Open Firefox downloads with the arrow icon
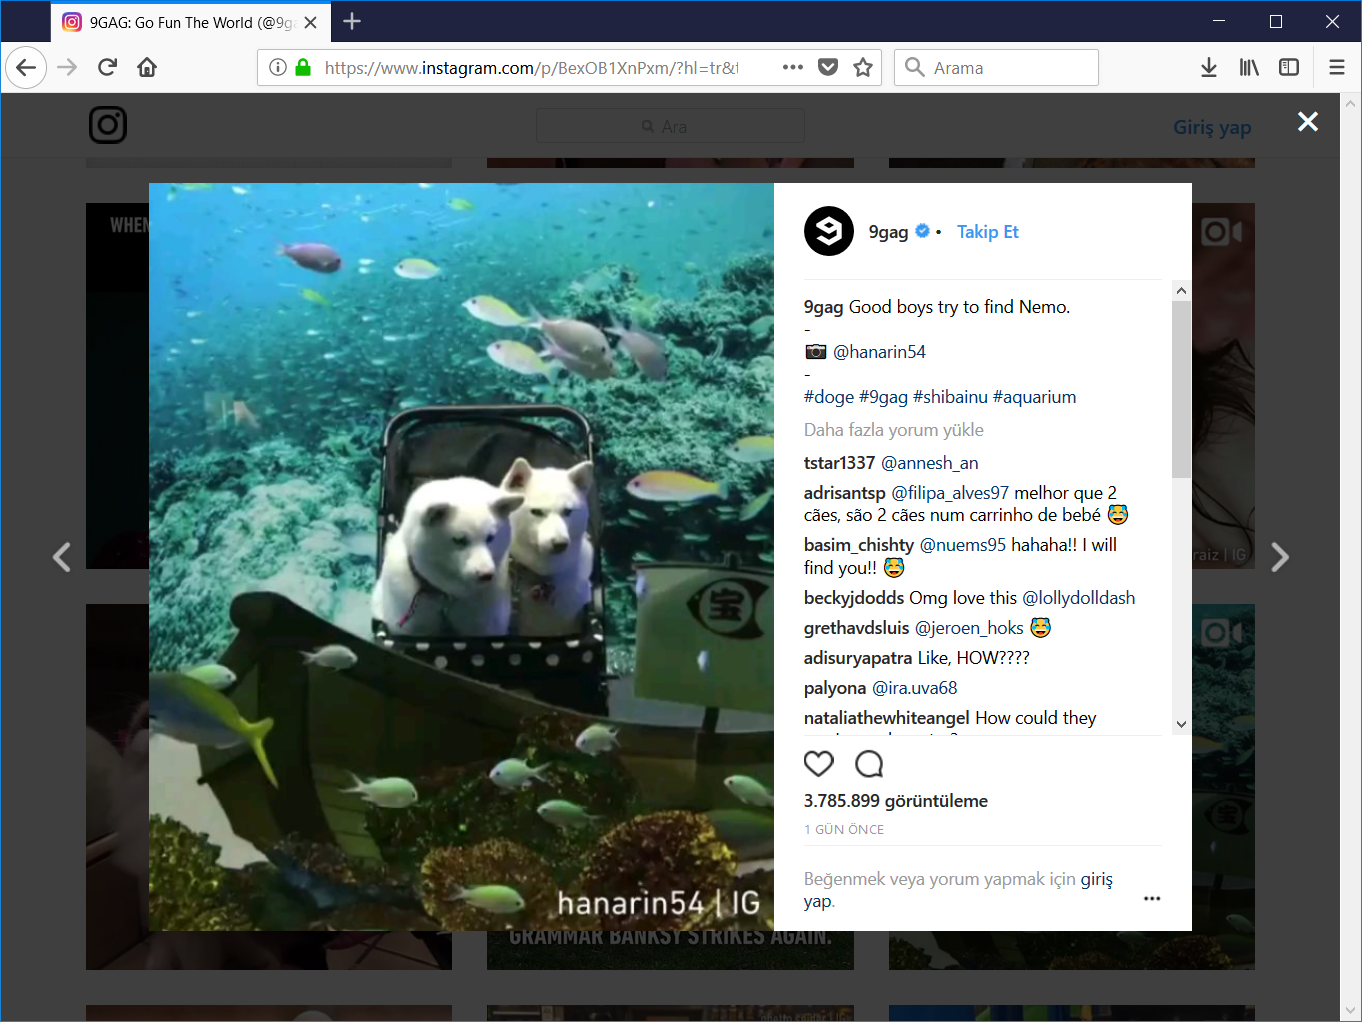 pos(1209,66)
